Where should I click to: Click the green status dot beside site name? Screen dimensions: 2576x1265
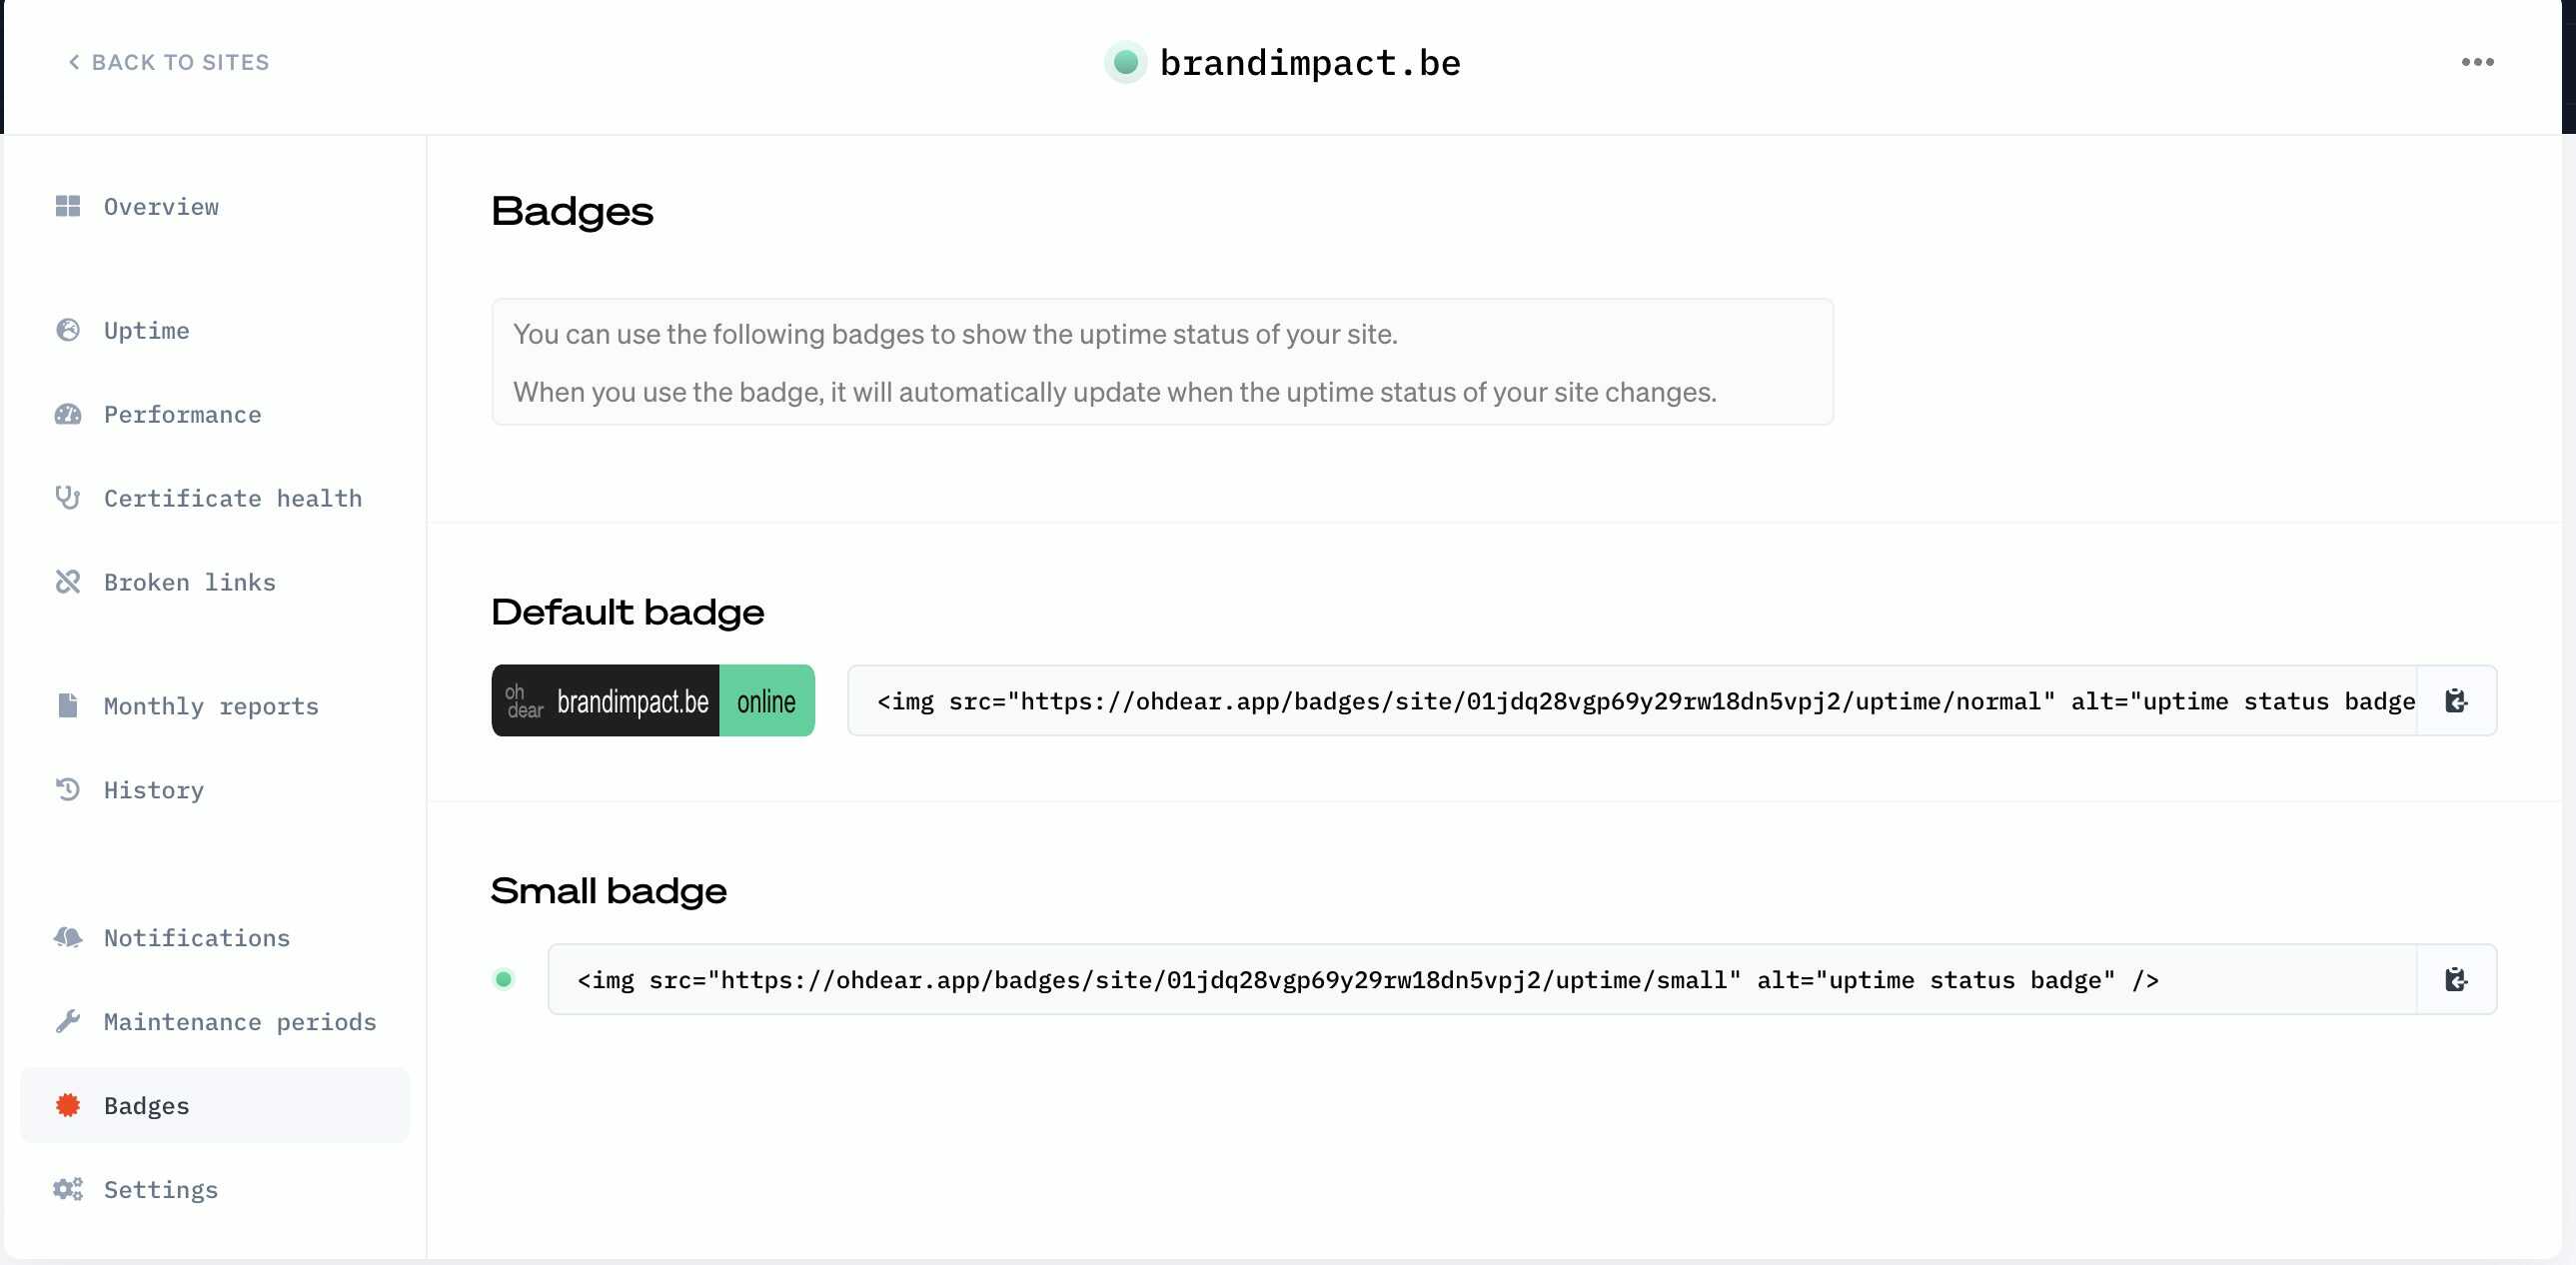click(x=1126, y=63)
